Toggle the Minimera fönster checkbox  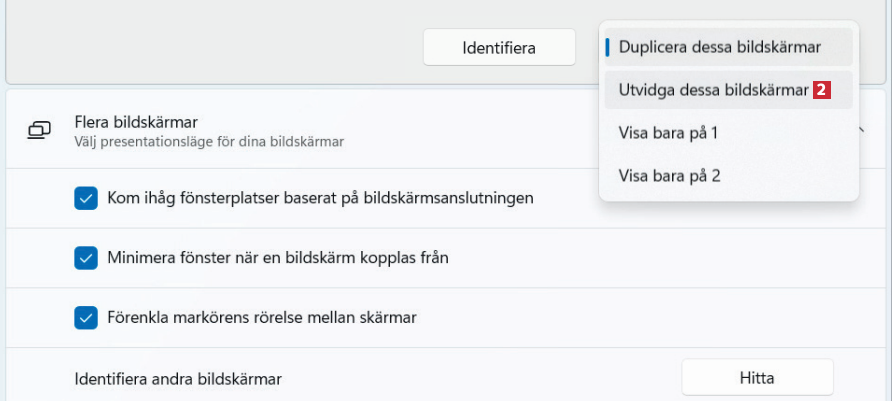click(x=86, y=258)
